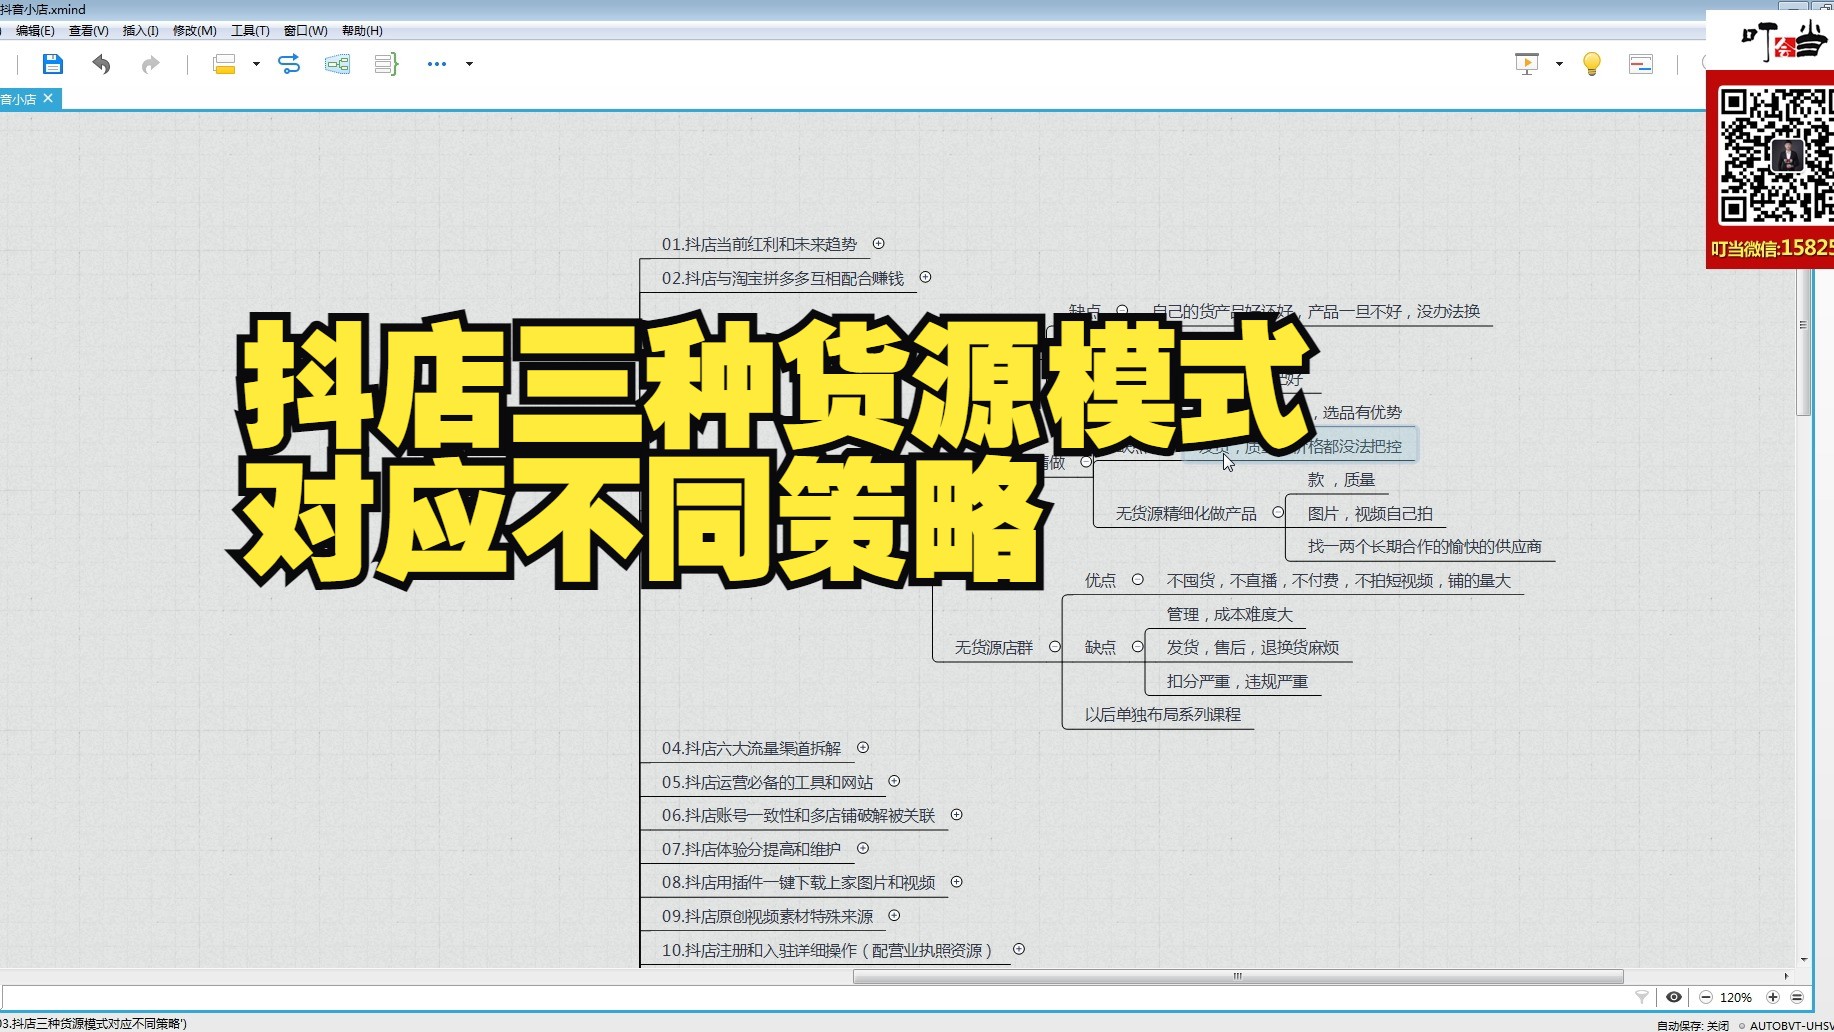Close the 抖音小店 document tab
The width and height of the screenshot is (1834, 1032).
pos(47,98)
